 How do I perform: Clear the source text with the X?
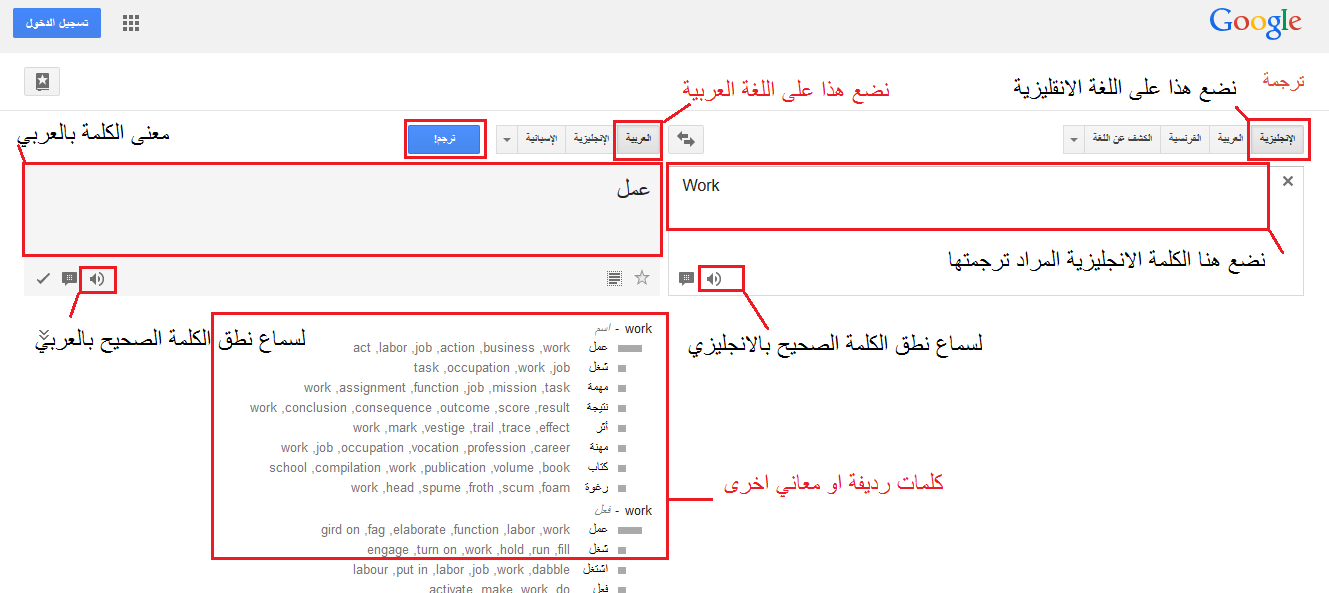tap(1288, 181)
